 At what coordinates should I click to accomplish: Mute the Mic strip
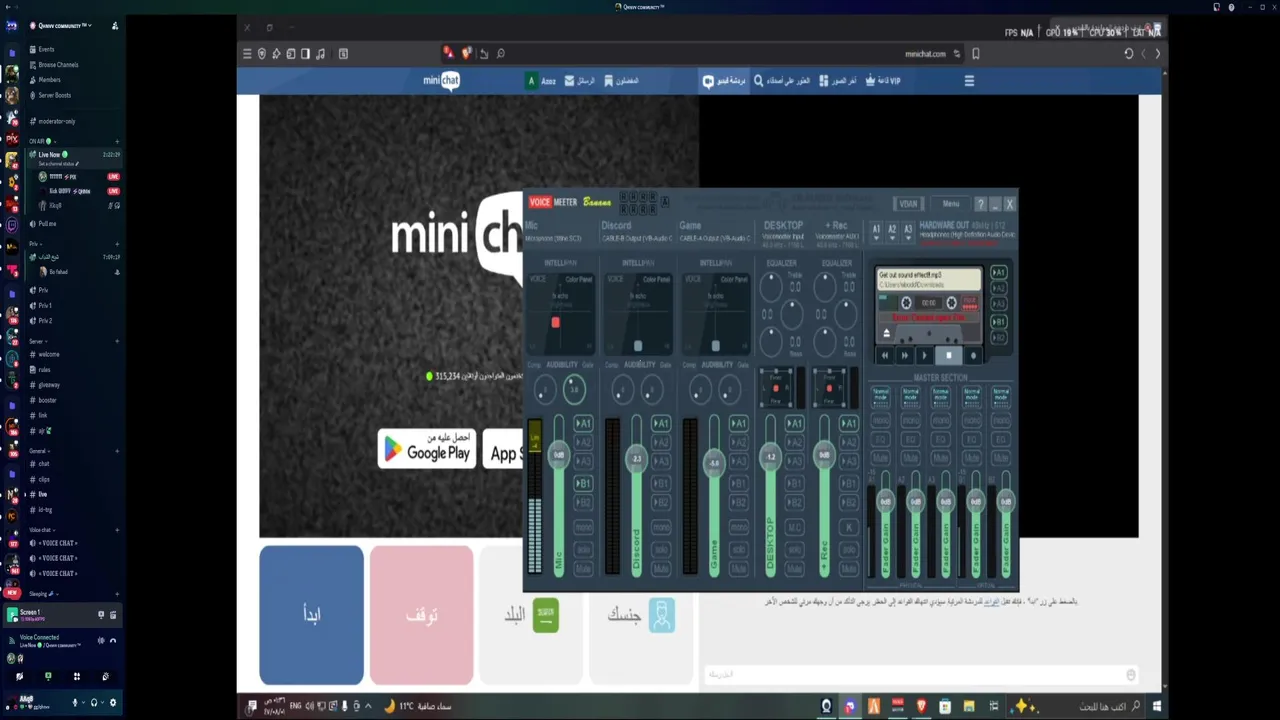point(583,567)
